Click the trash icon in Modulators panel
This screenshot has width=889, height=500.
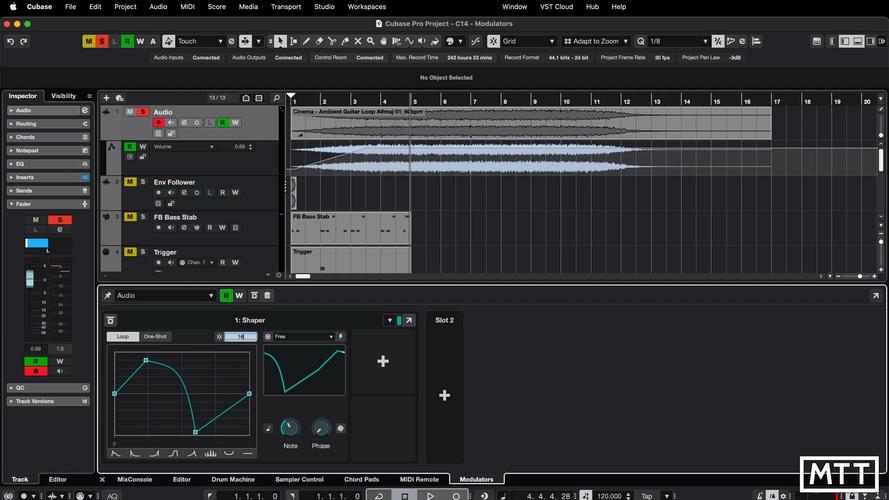[267, 296]
